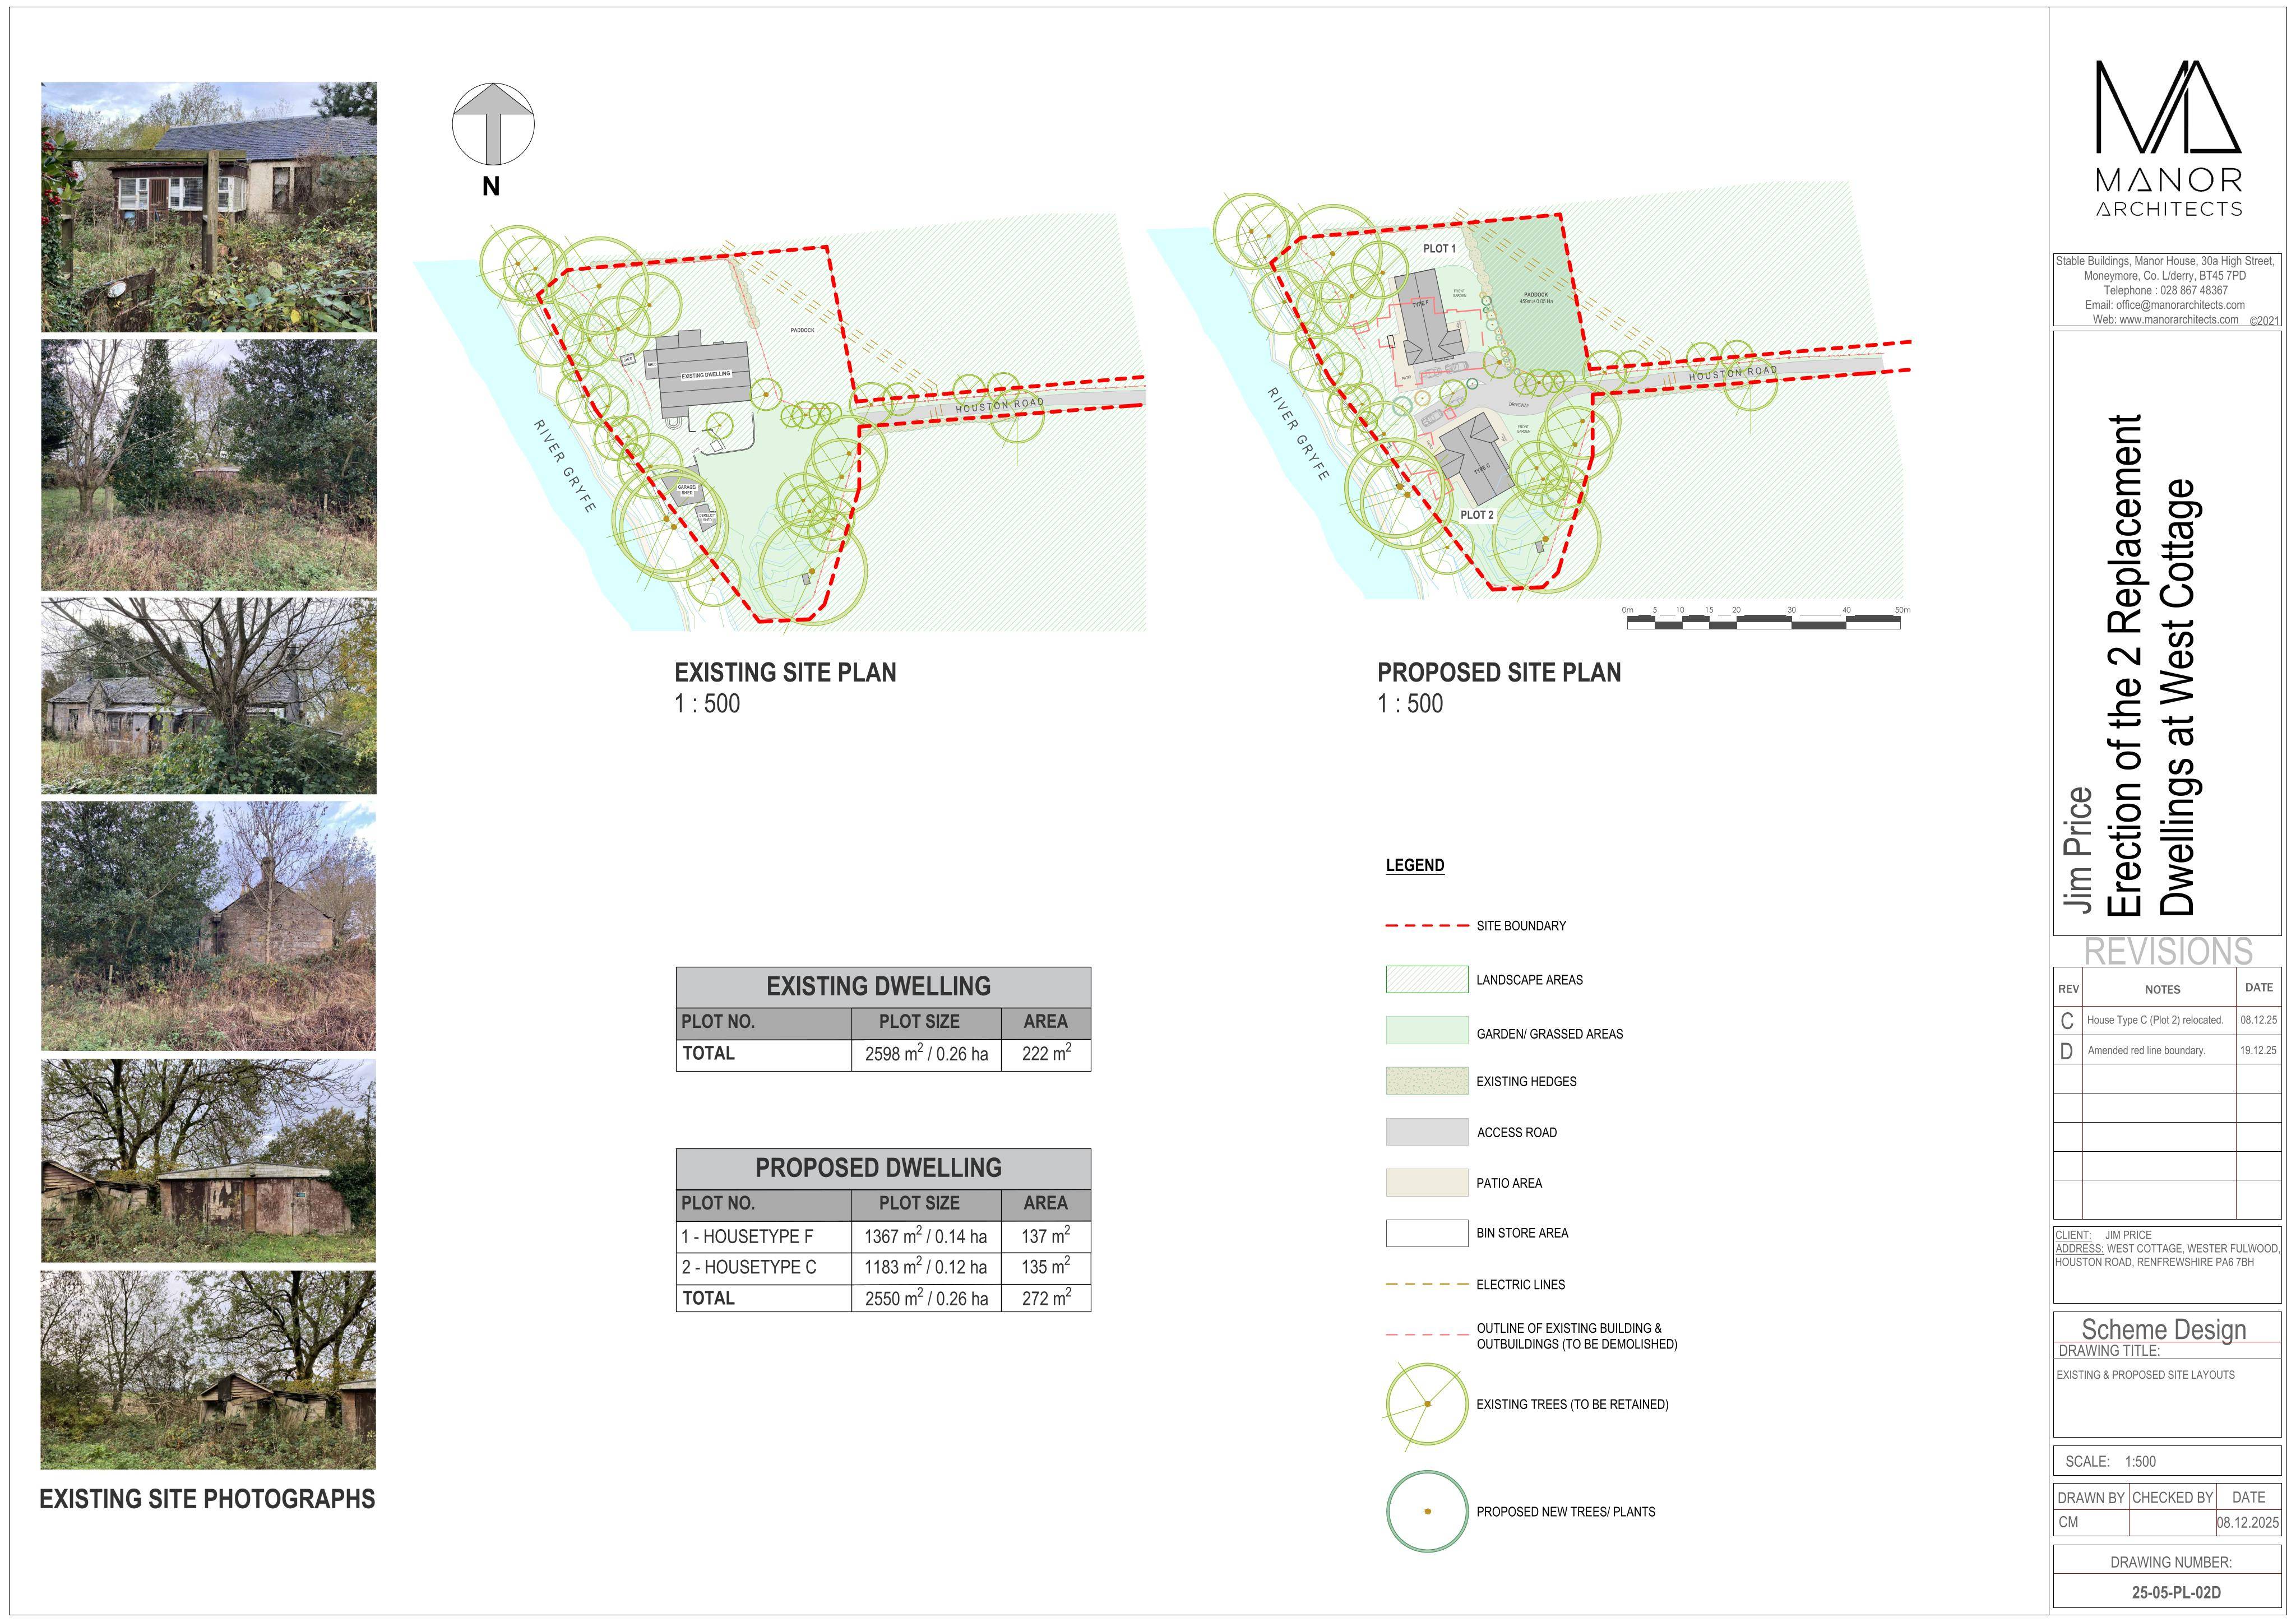Click the Manor Architects logo

[x=2168, y=138]
